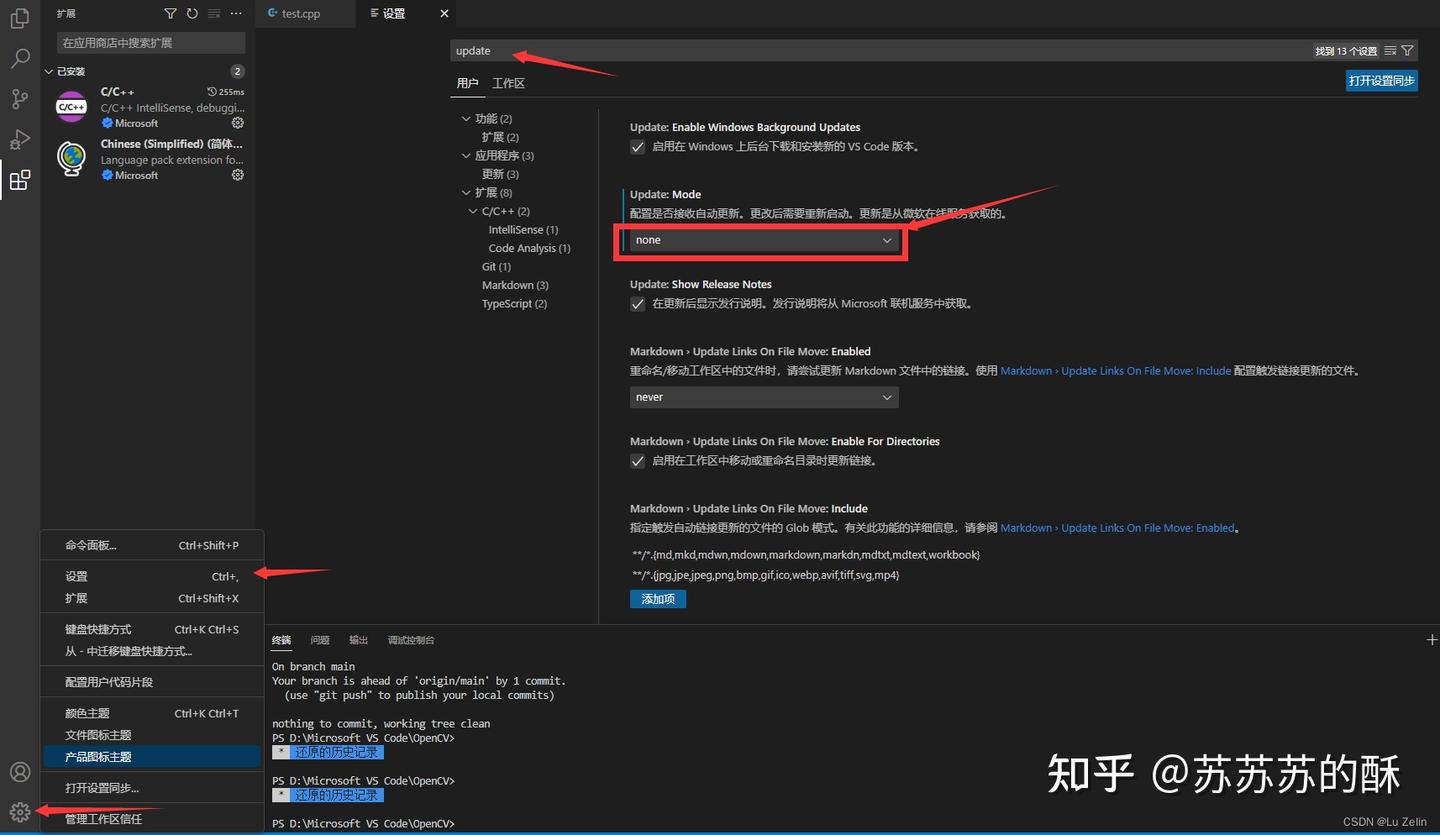
Task: Open the Update Mode dropdown showing none
Action: (x=762, y=240)
